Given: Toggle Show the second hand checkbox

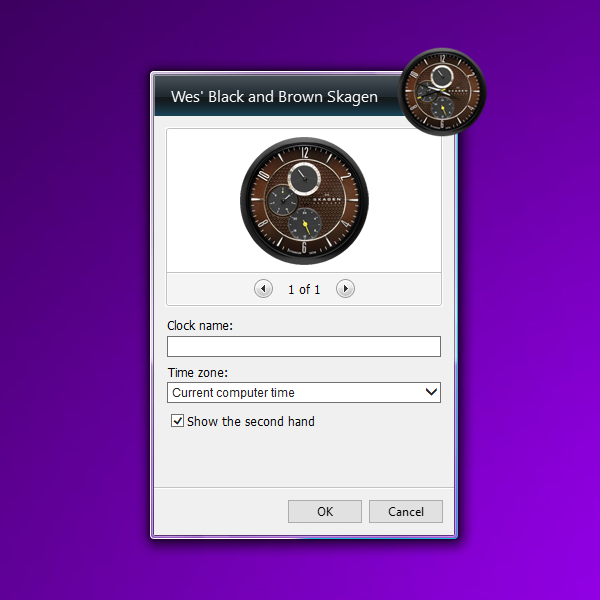Looking at the screenshot, I should [x=177, y=421].
